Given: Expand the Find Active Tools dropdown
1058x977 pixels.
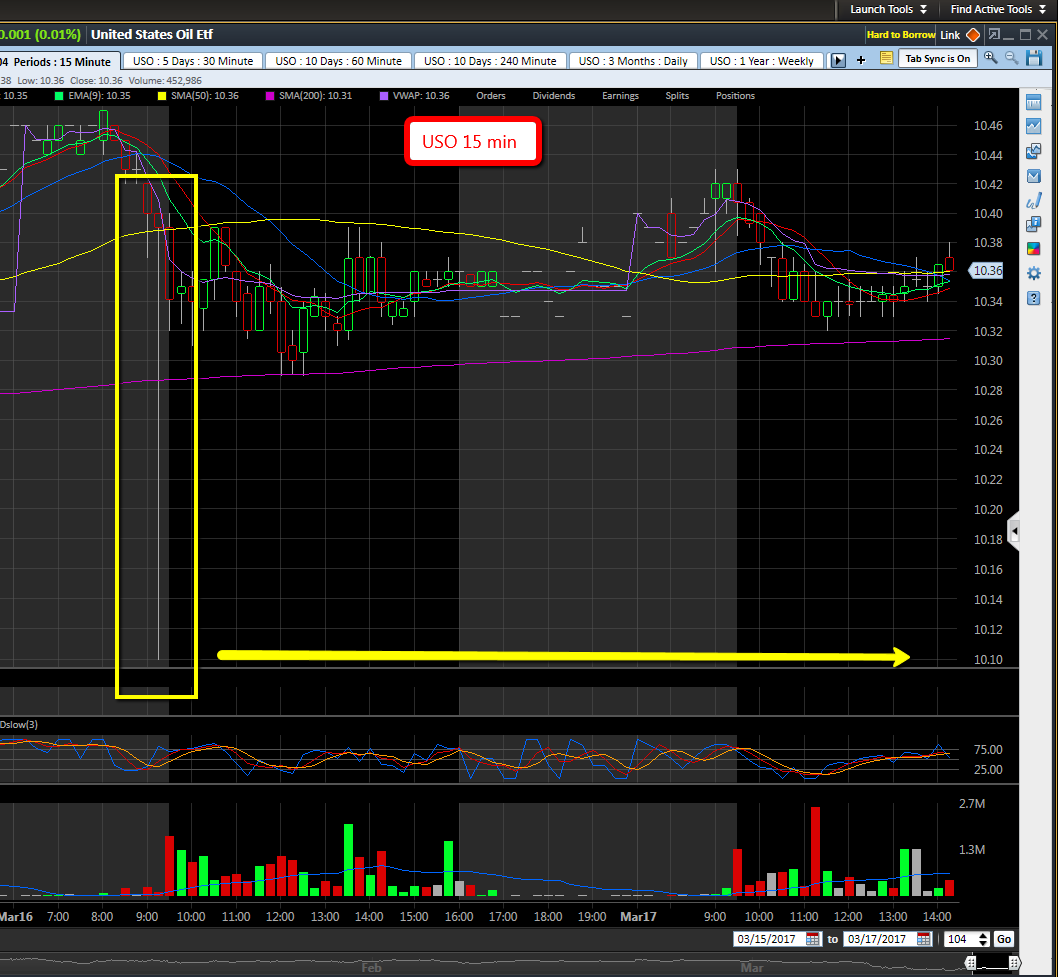Looking at the screenshot, I should coord(997,9).
